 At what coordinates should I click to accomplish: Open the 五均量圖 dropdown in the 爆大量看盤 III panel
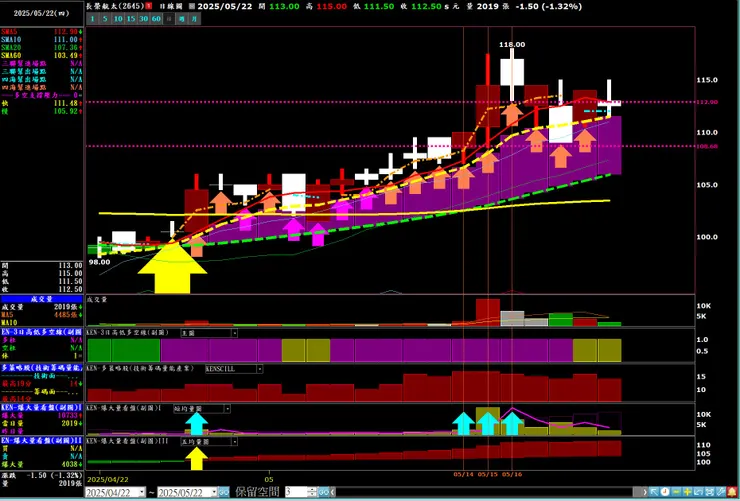[234, 442]
